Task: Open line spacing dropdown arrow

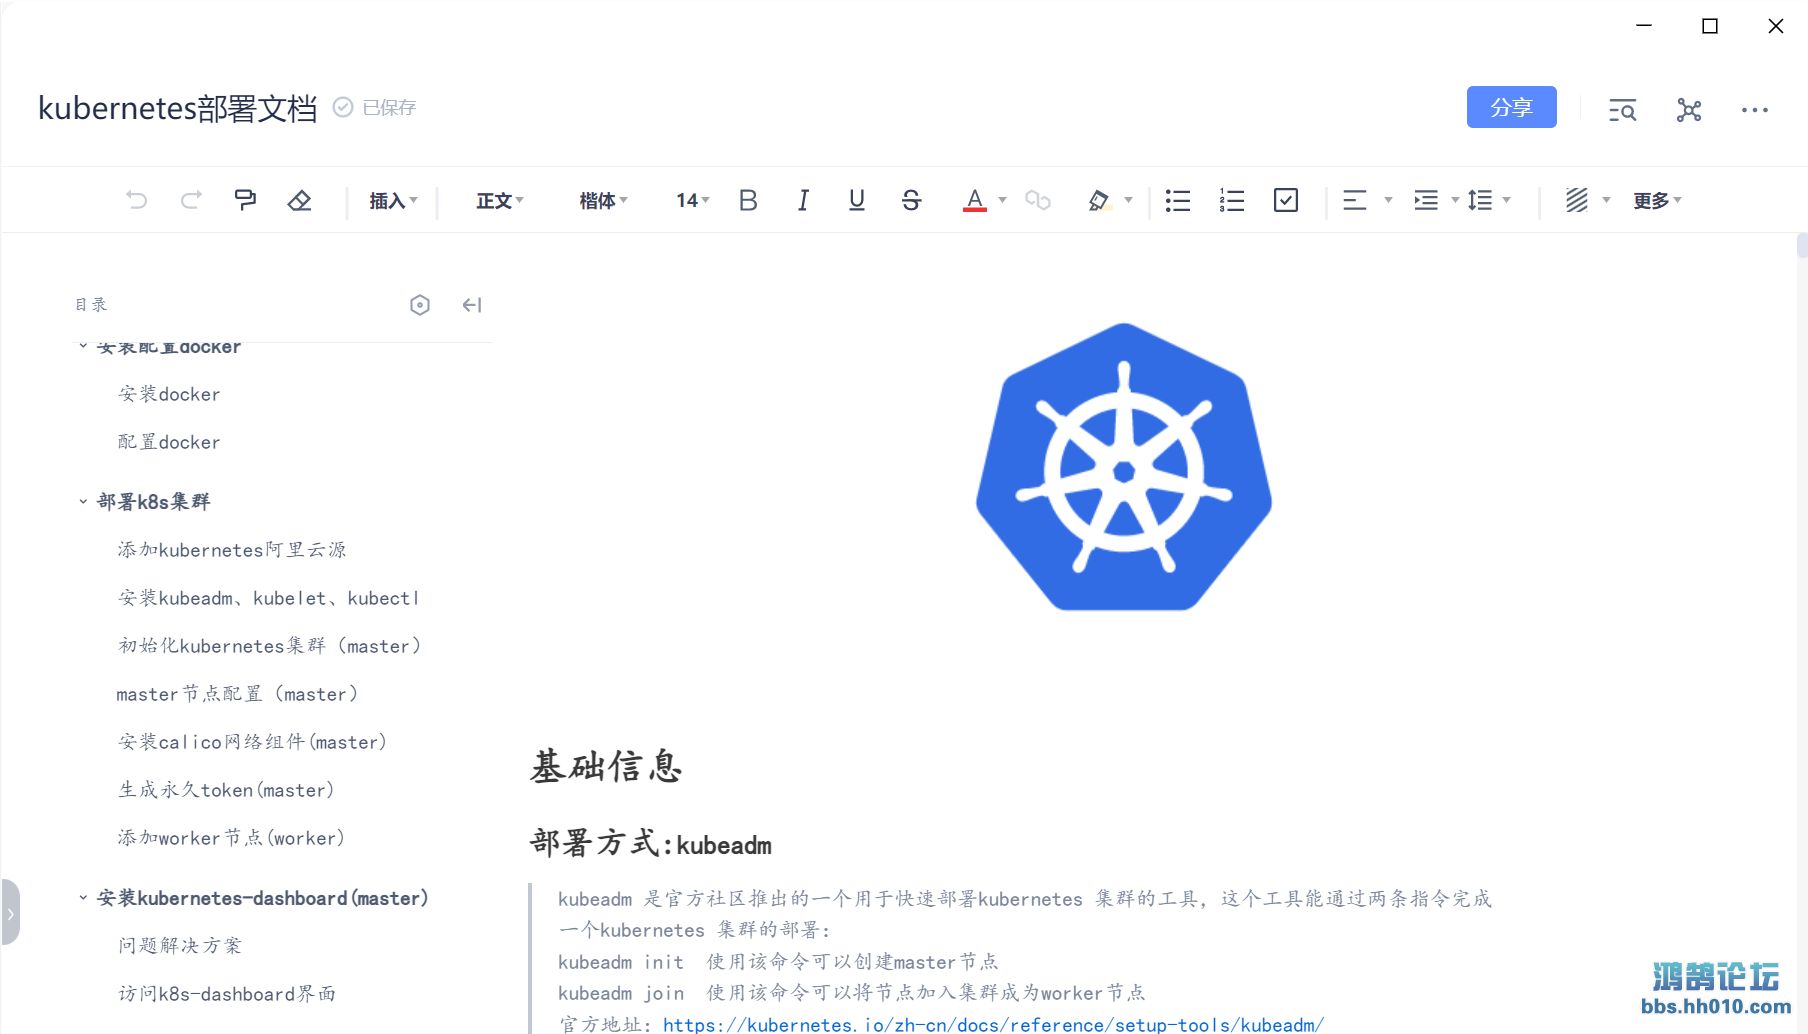Action: [x=1507, y=200]
